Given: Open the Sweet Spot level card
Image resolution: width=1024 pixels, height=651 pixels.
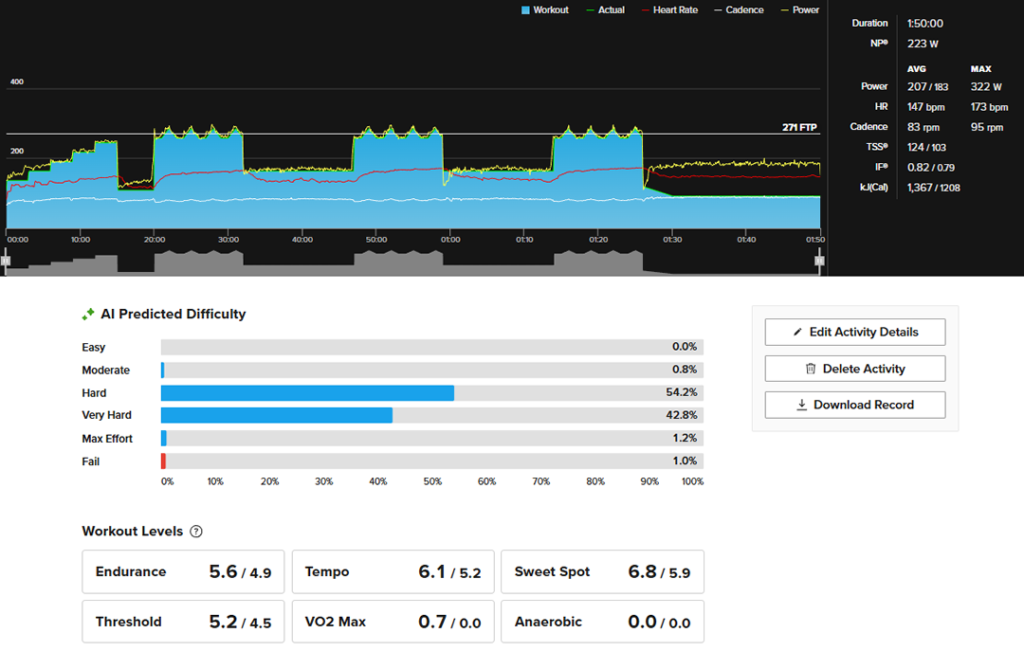Looking at the screenshot, I should point(602,572).
